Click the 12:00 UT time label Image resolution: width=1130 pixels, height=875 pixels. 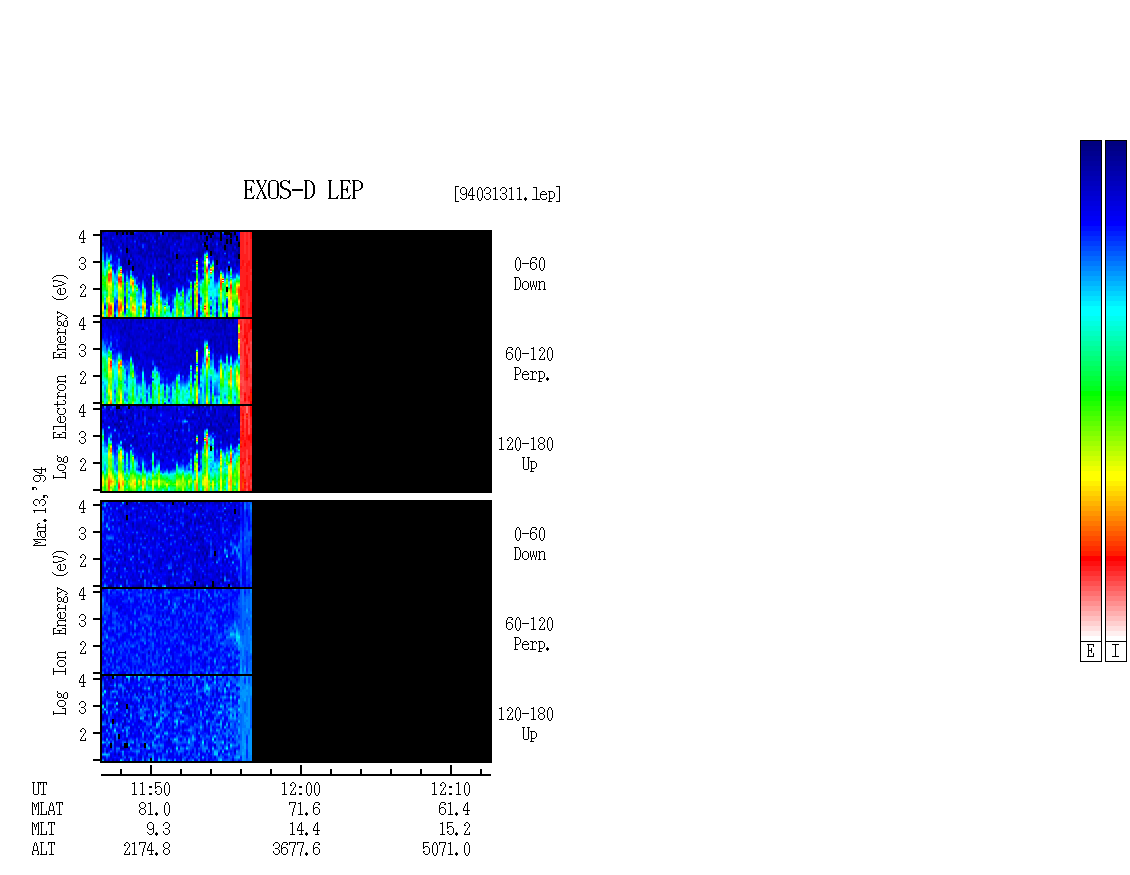[x=301, y=789]
